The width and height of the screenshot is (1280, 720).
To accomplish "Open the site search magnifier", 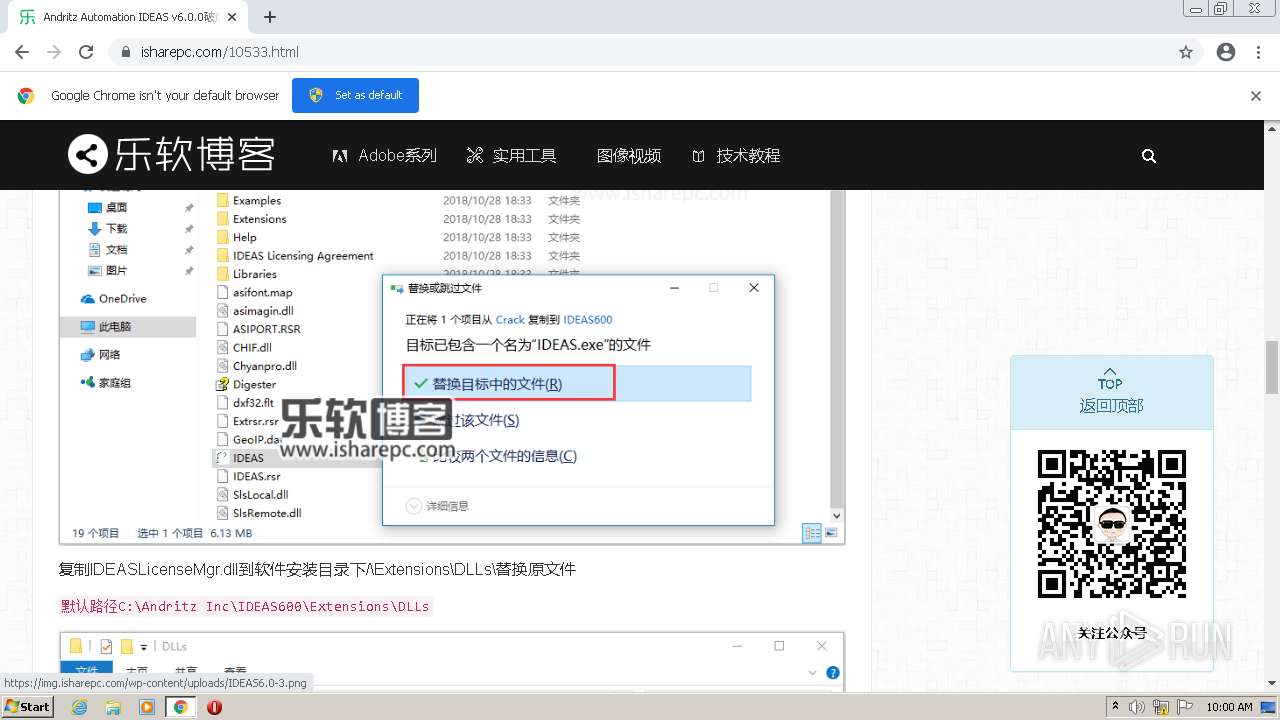I will [1149, 155].
